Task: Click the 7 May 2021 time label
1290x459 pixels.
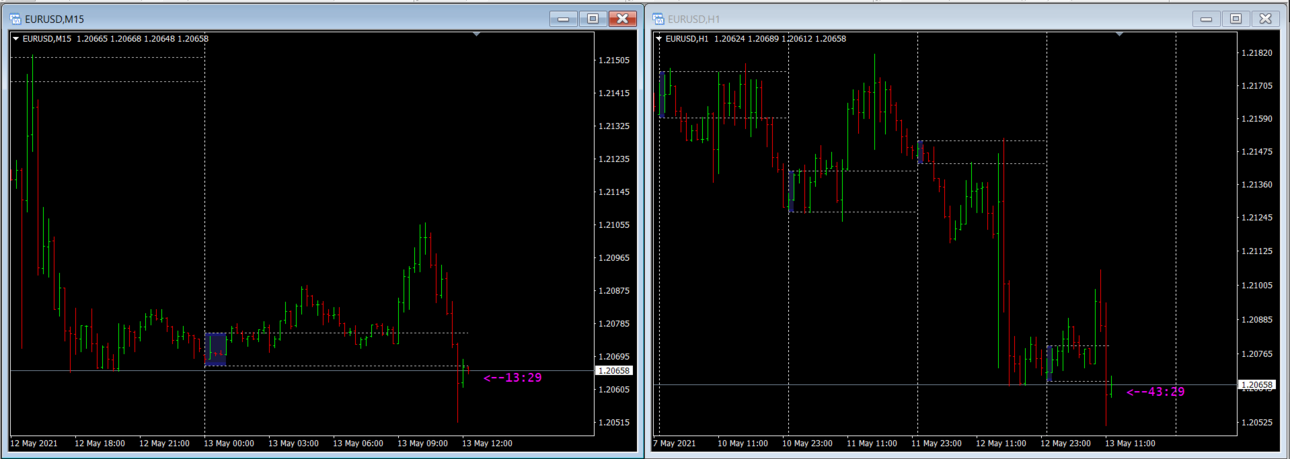Action: tap(675, 443)
